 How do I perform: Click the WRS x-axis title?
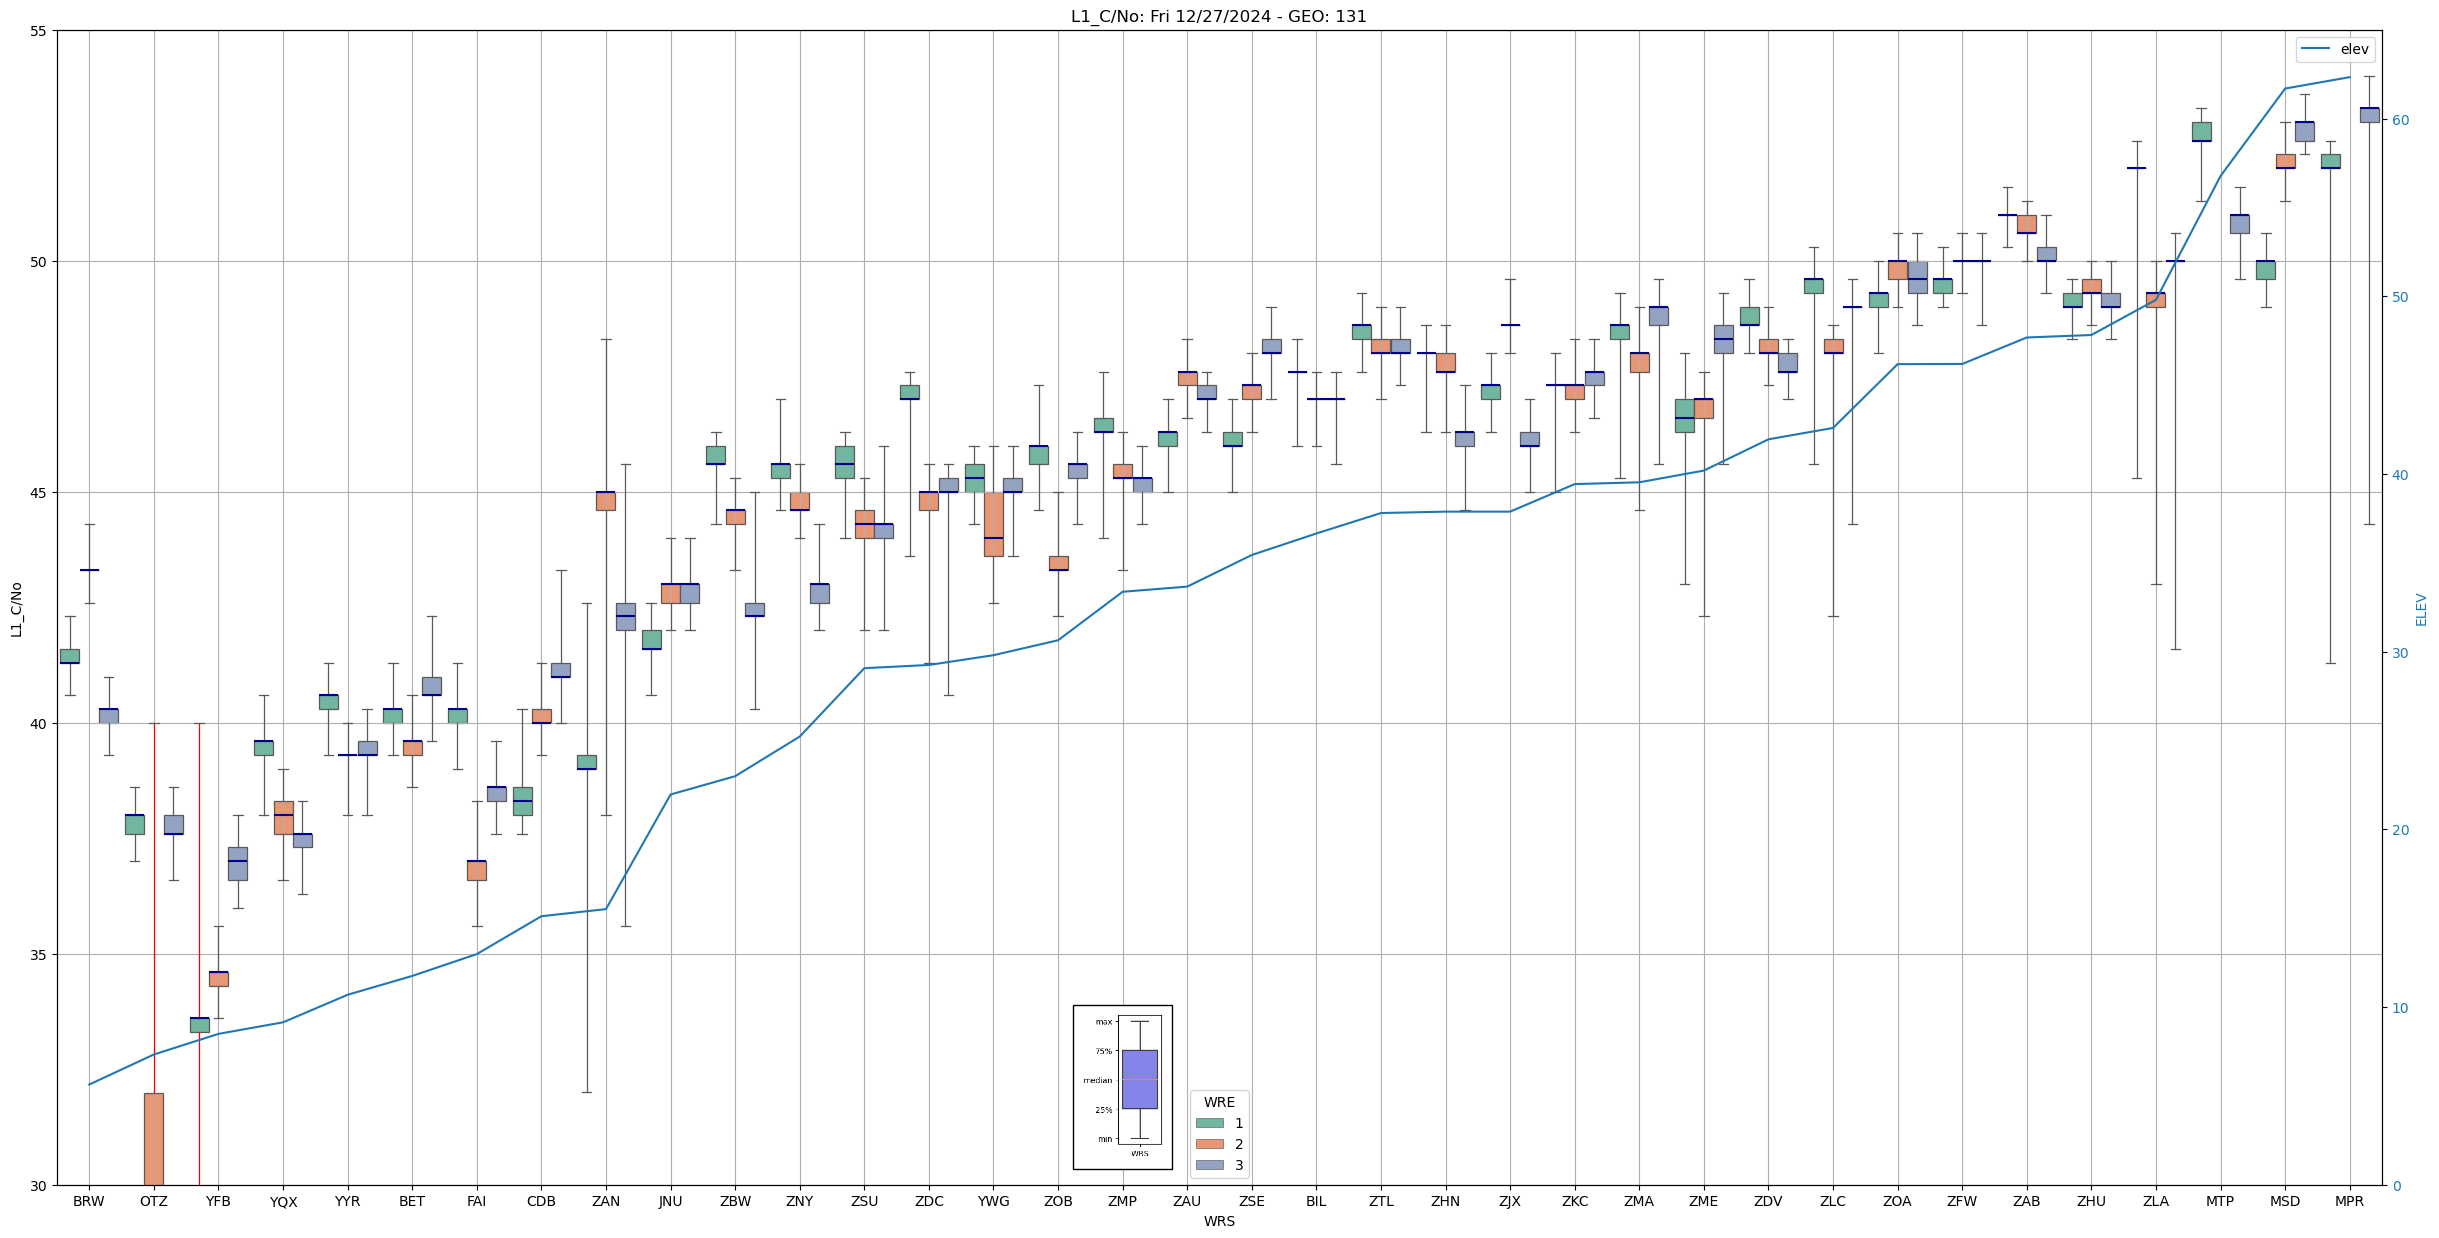1219,1221
